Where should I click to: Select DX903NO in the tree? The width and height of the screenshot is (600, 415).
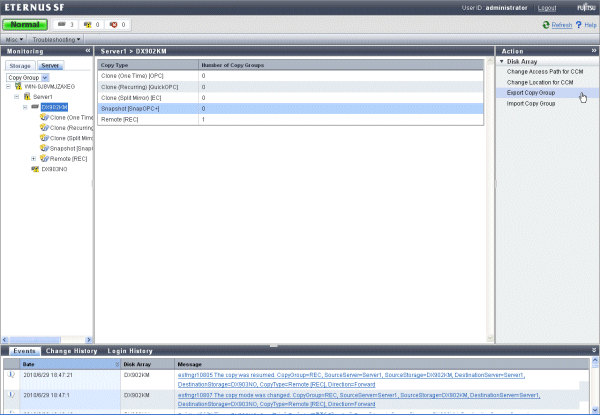point(54,169)
